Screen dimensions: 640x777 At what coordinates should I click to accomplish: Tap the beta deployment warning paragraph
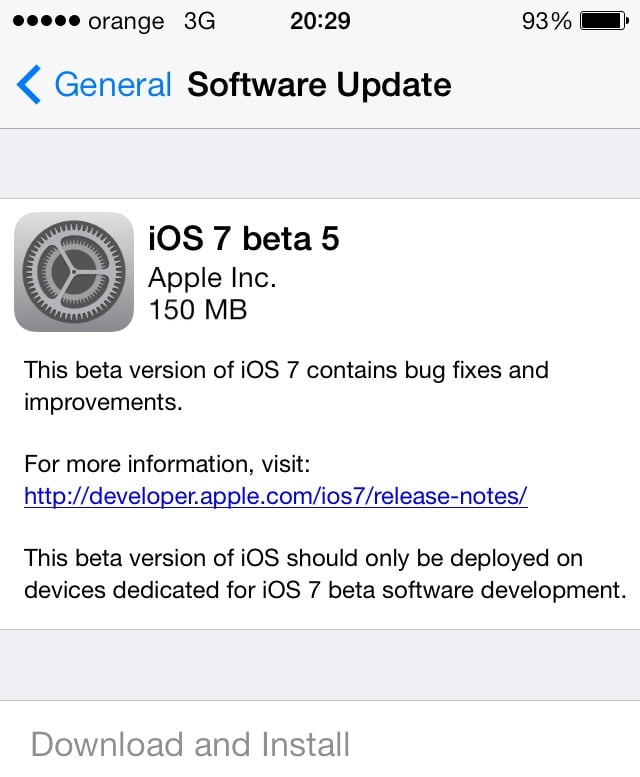(325, 574)
